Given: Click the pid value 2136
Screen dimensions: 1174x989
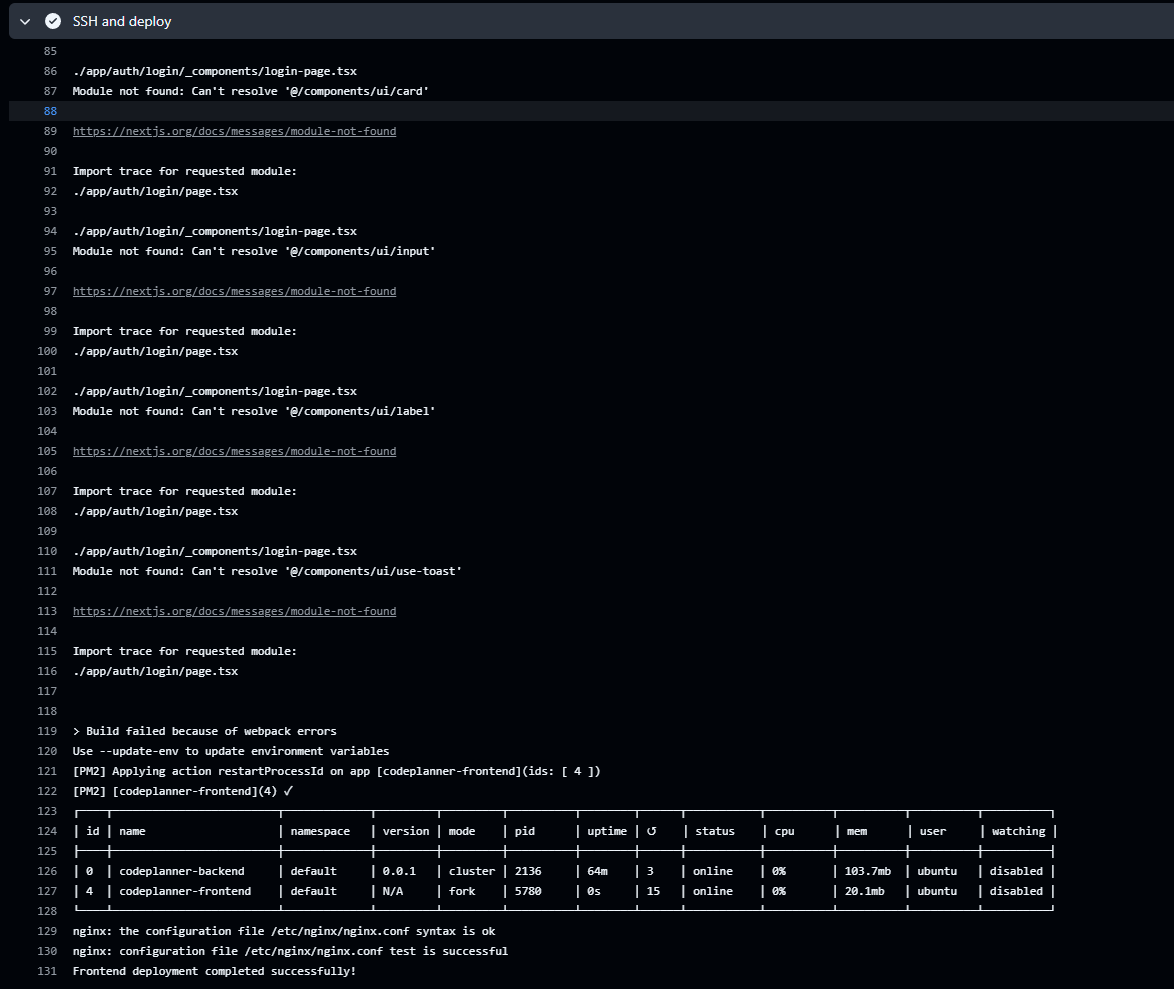Looking at the screenshot, I should pos(528,871).
